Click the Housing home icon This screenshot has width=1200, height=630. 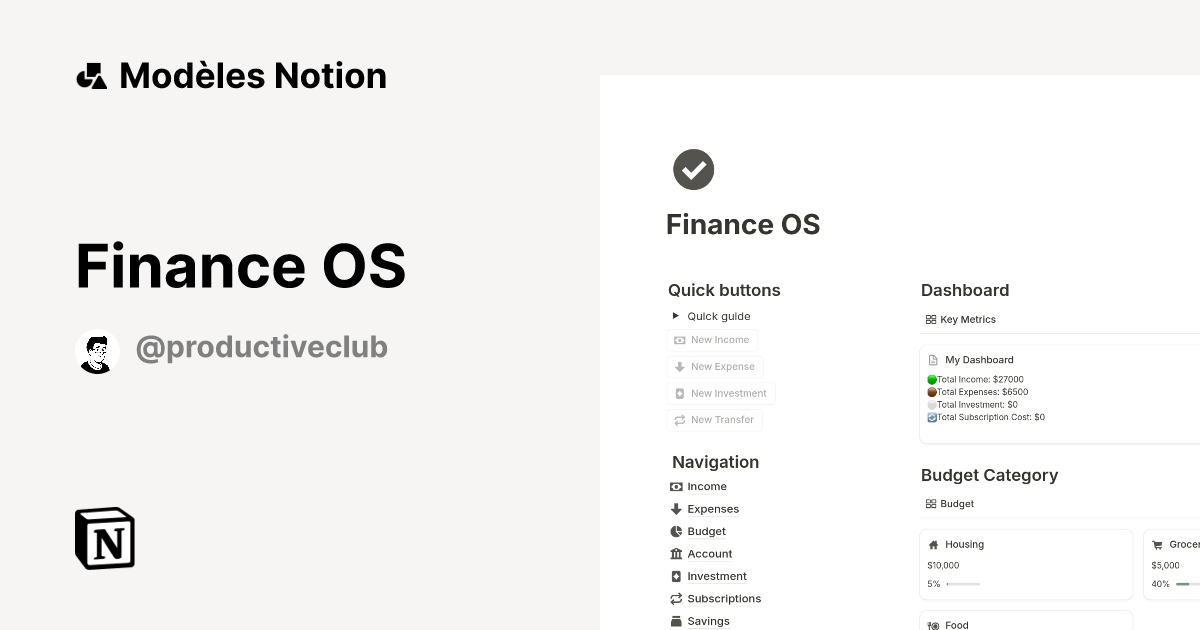click(935, 544)
